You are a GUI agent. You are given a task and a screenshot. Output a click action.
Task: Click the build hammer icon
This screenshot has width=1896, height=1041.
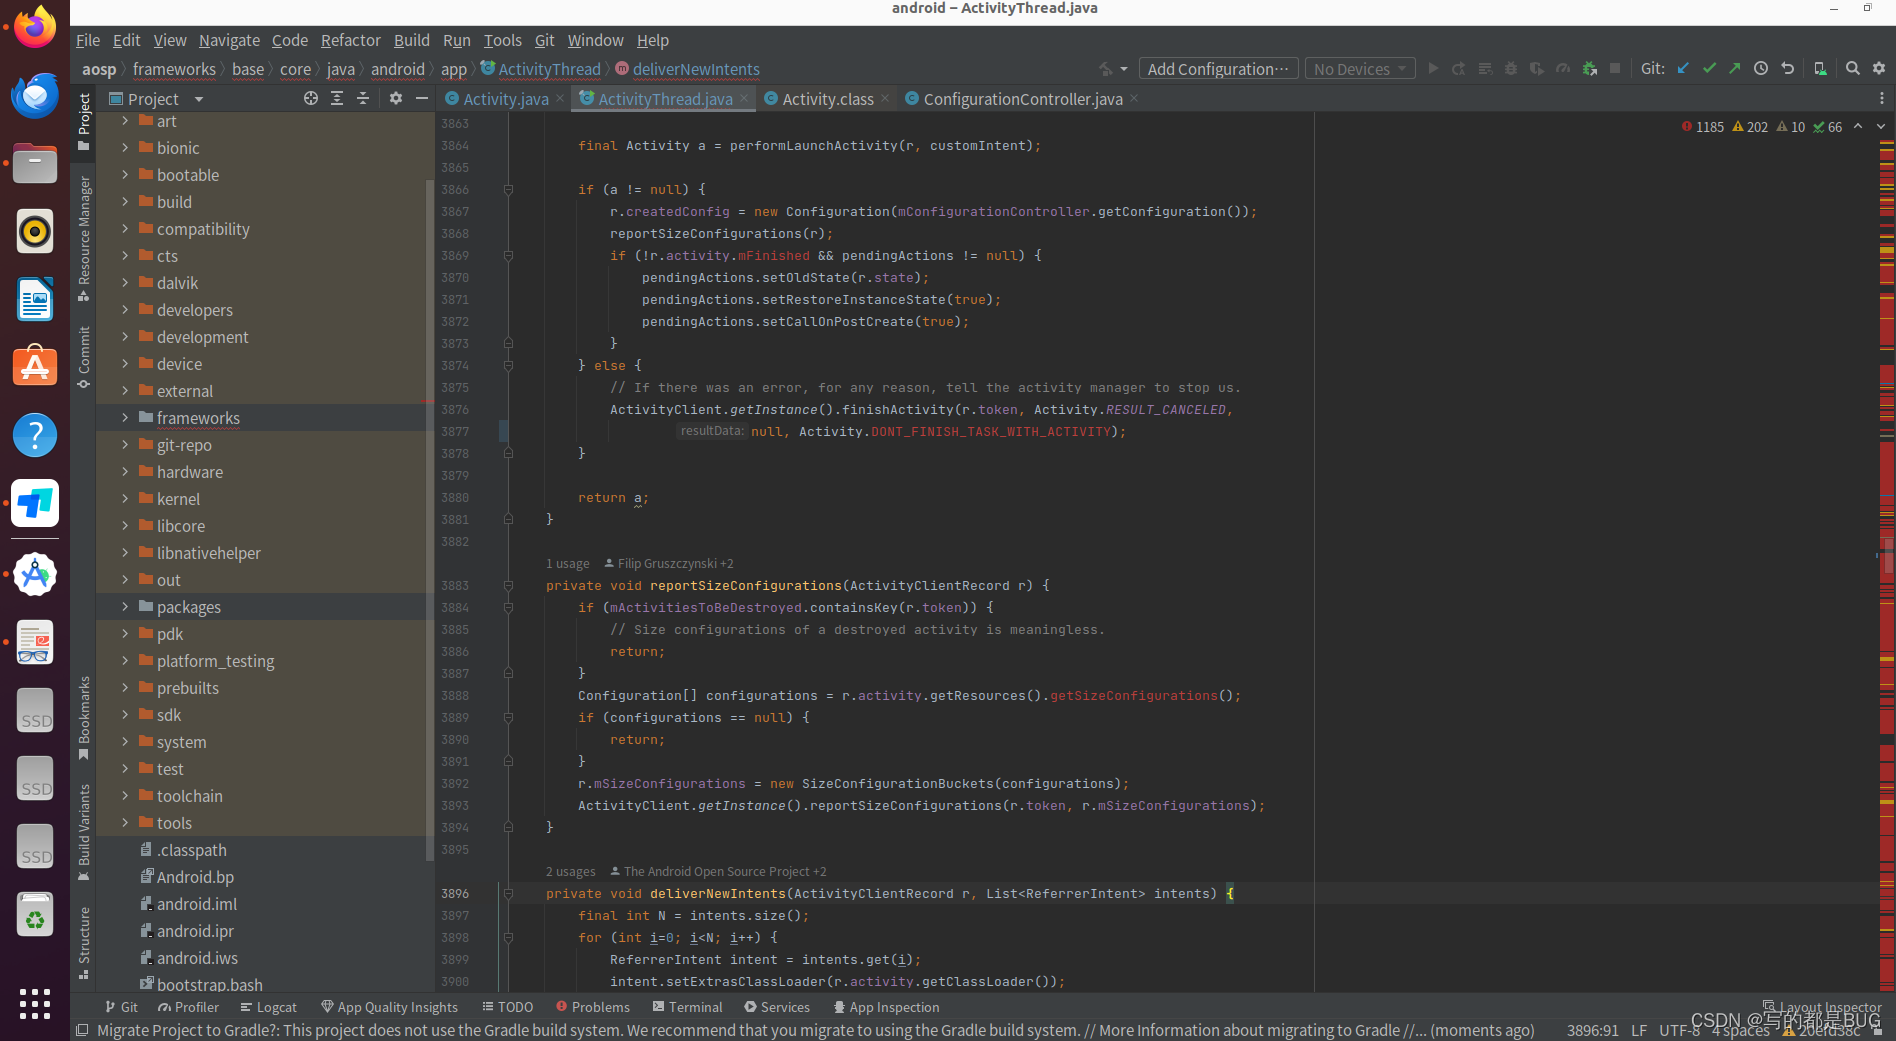[1106, 69]
